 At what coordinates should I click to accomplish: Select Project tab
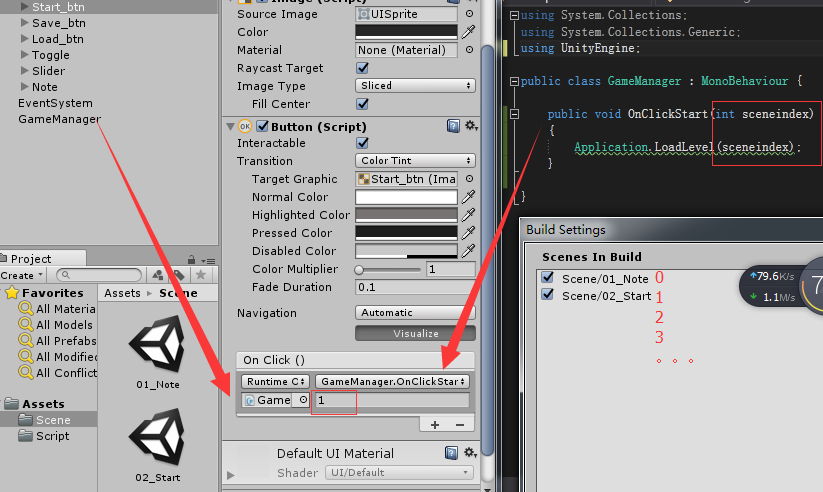43,258
